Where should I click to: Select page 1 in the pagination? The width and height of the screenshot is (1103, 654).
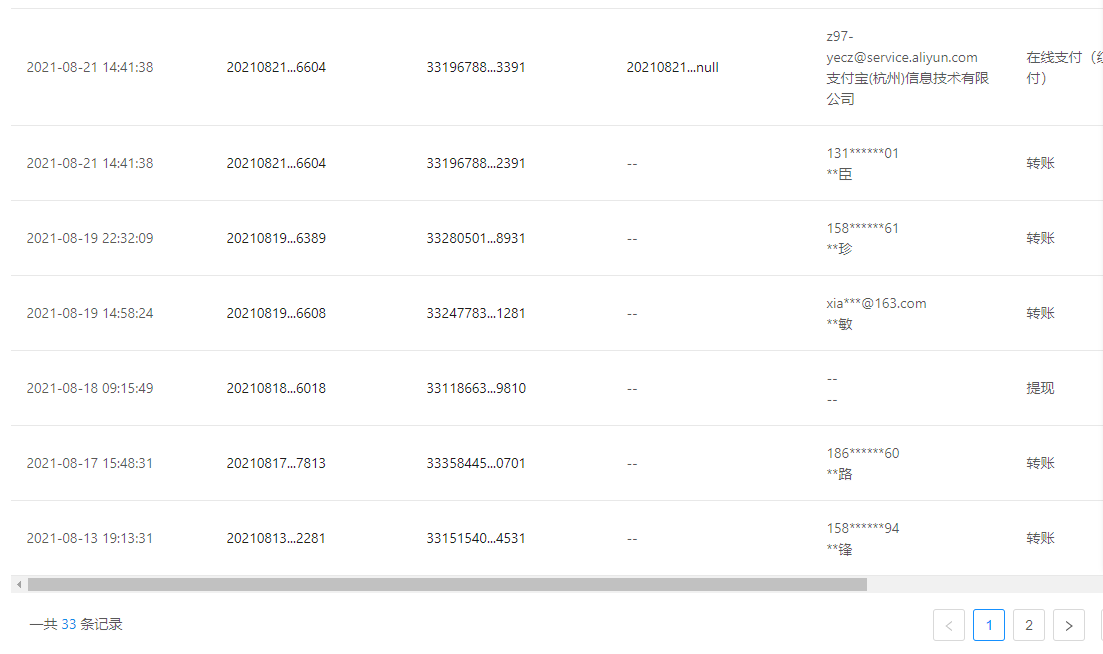pyautogui.click(x=988, y=625)
